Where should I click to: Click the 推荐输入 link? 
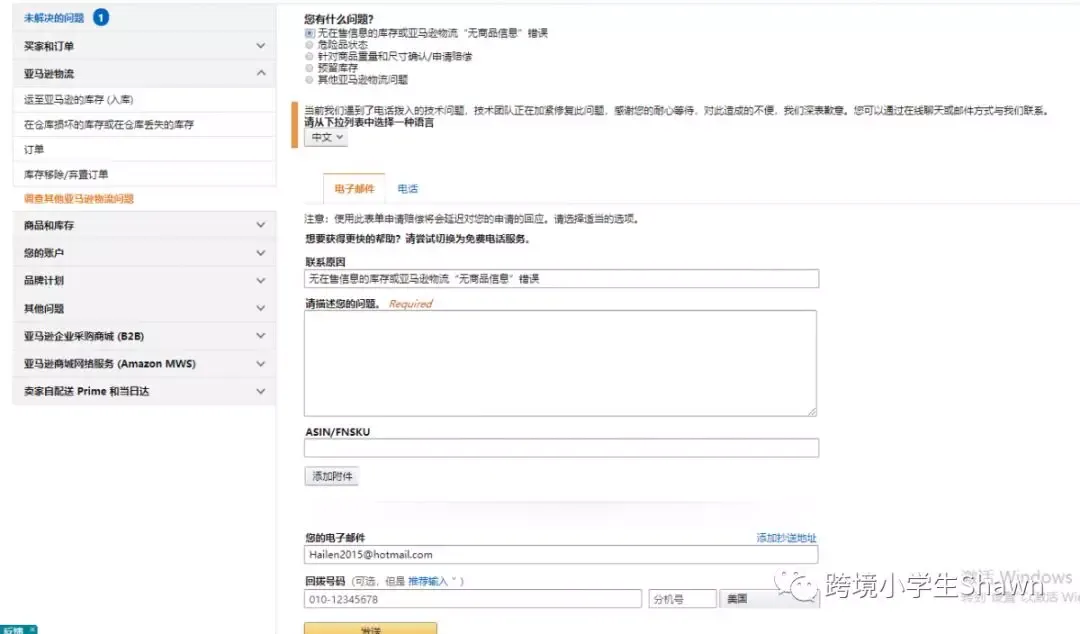(428, 581)
